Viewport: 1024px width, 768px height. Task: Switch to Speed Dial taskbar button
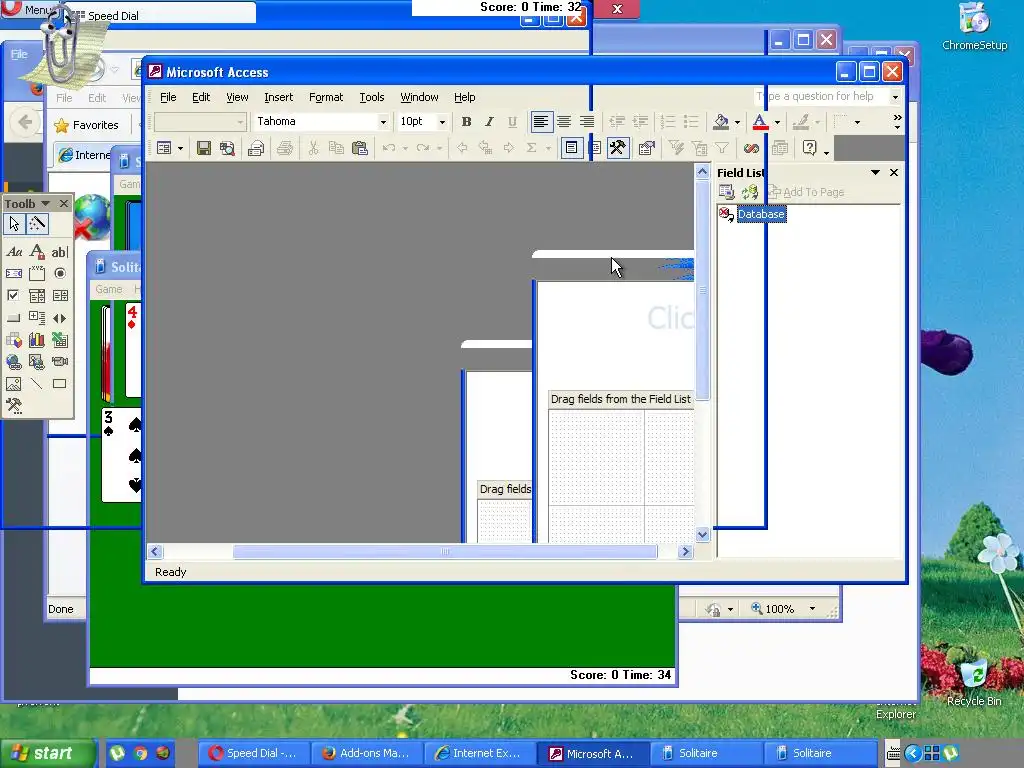[253, 753]
